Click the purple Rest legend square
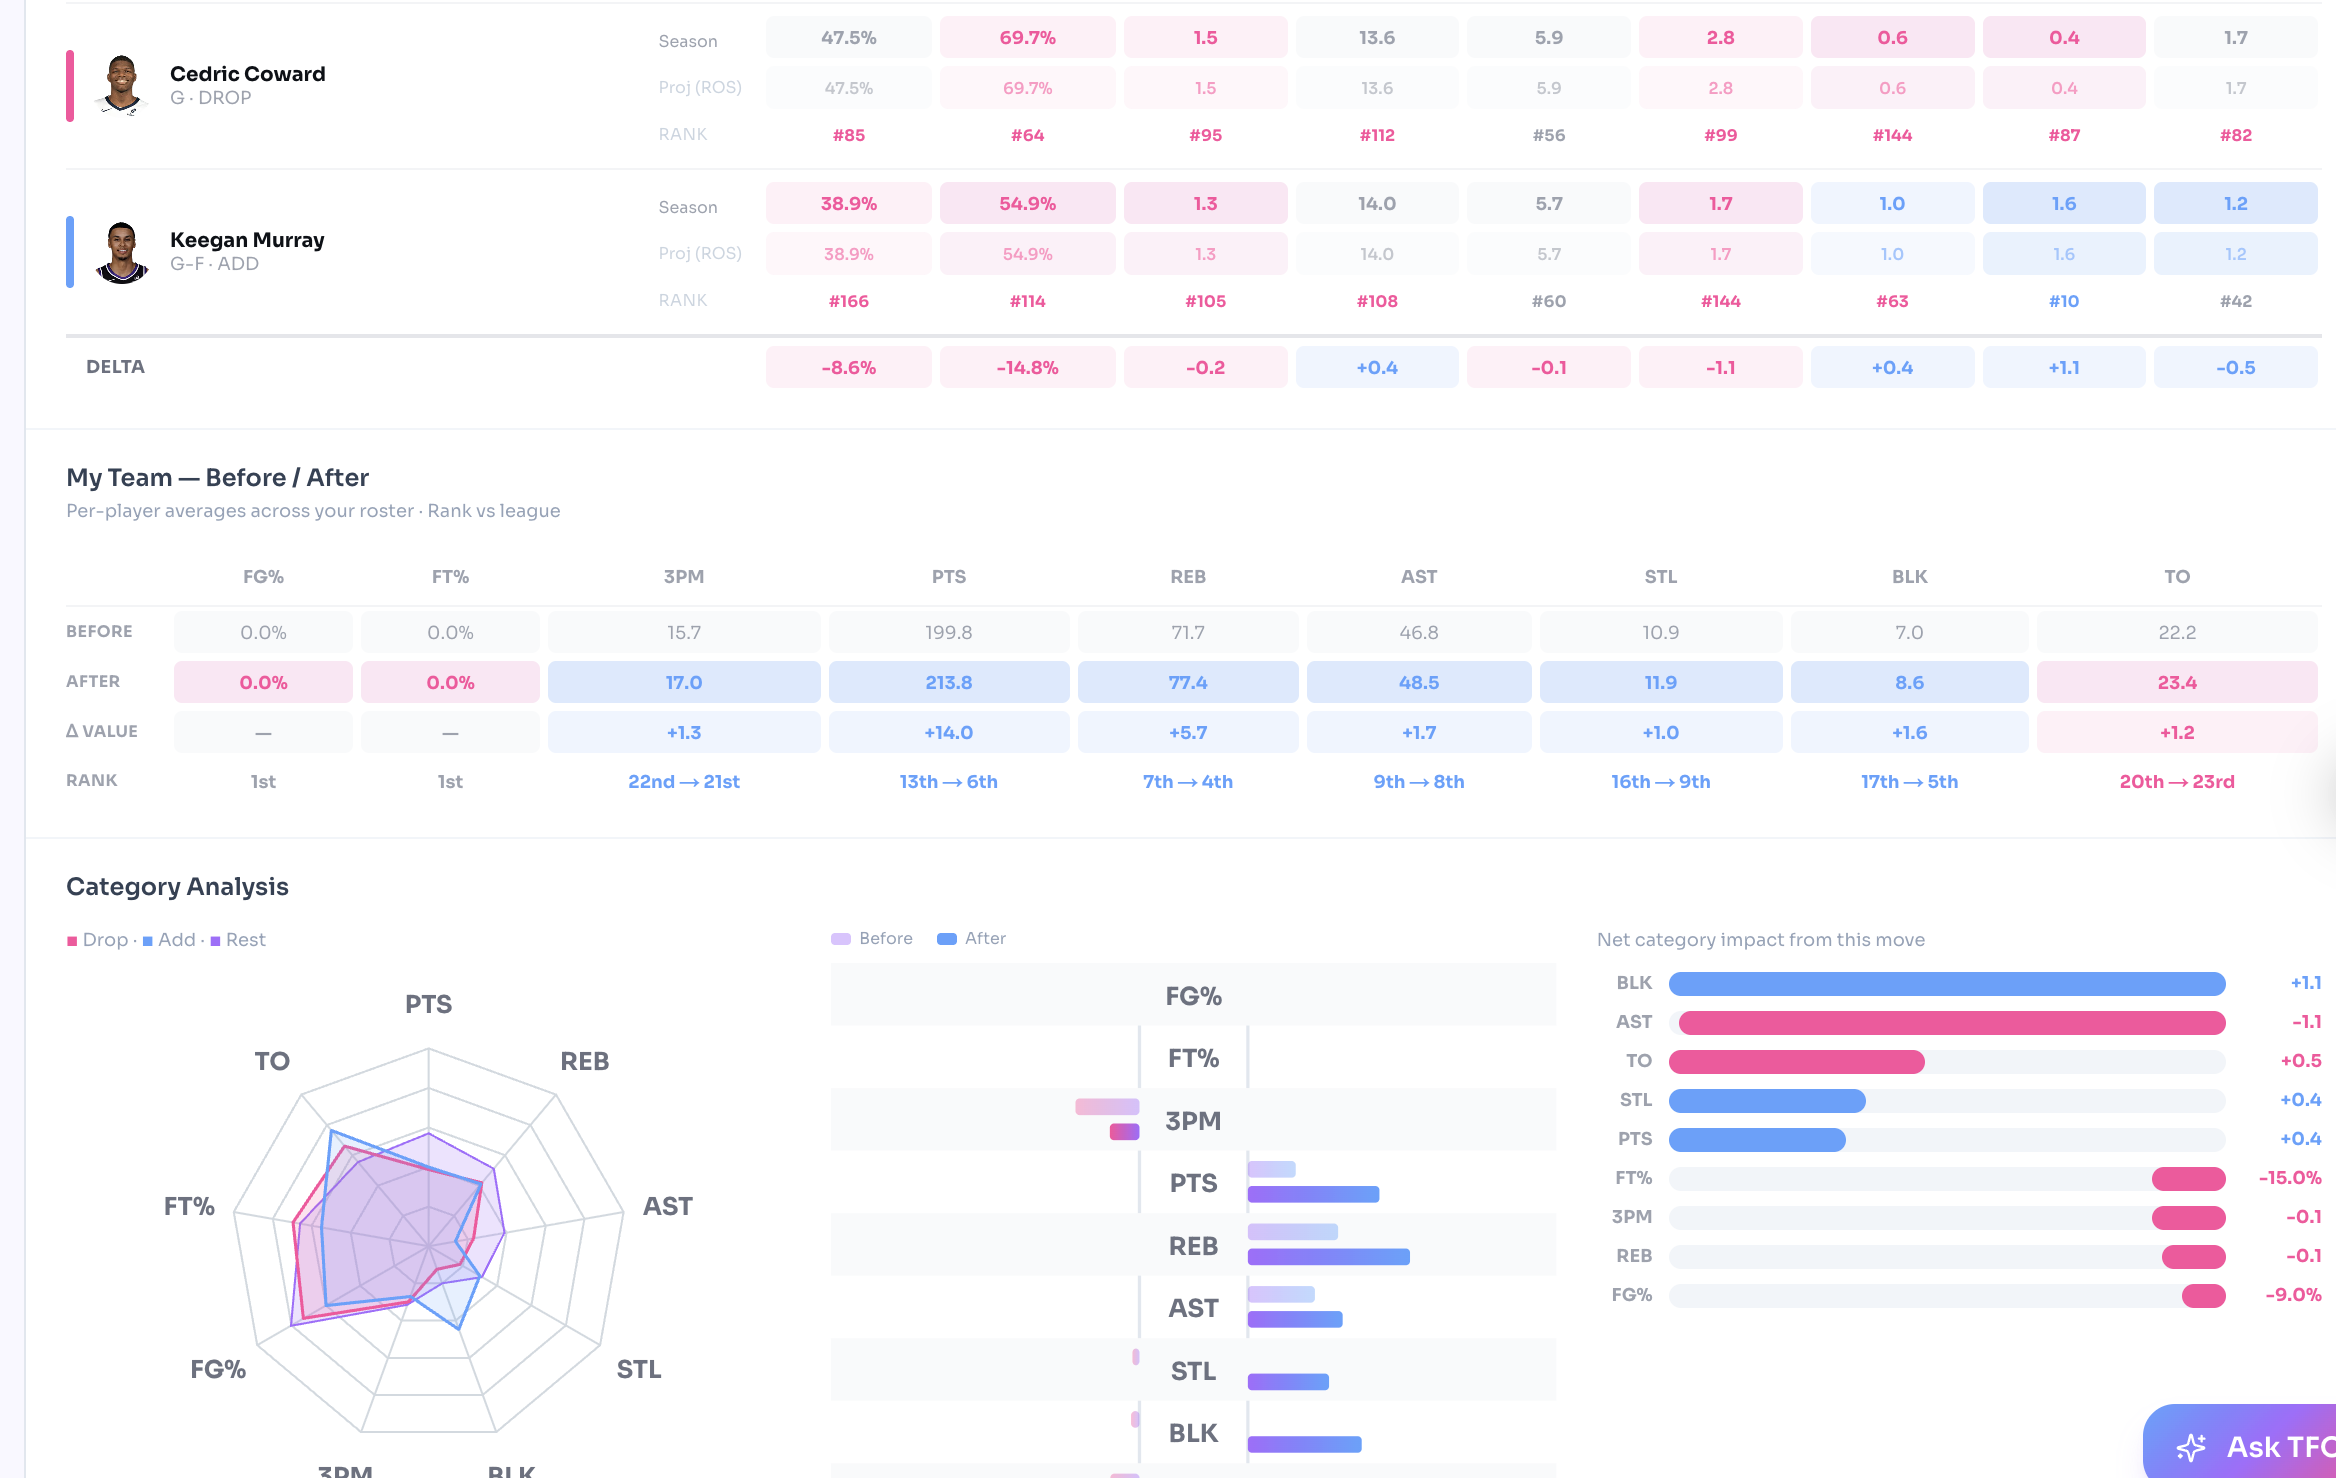2336x1478 pixels. (x=215, y=941)
